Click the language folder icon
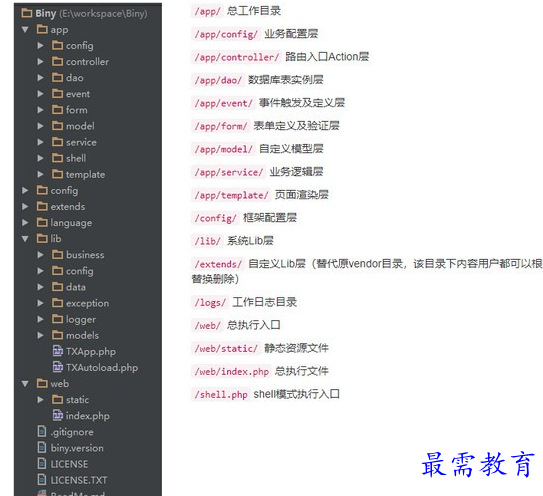 coord(42,222)
